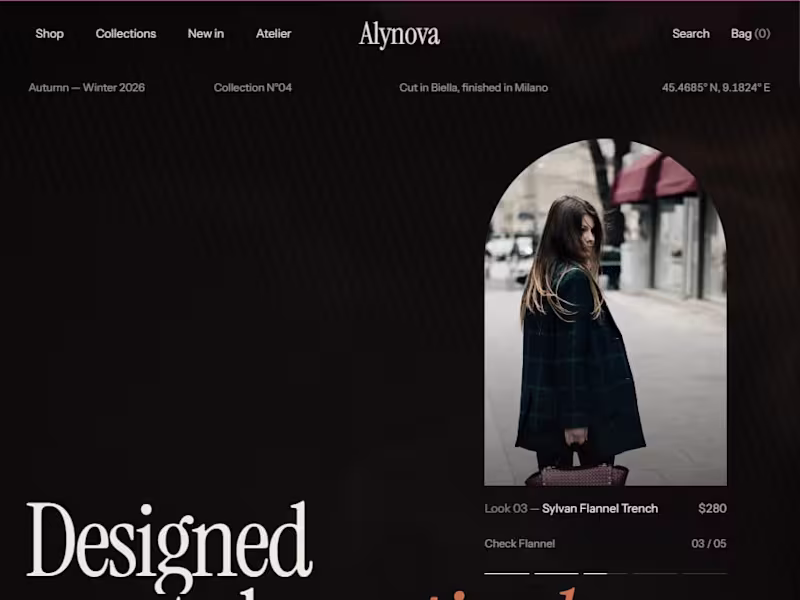
Task: Click the 45.4685° N, 9.1824° E coordinates
Action: point(716,88)
